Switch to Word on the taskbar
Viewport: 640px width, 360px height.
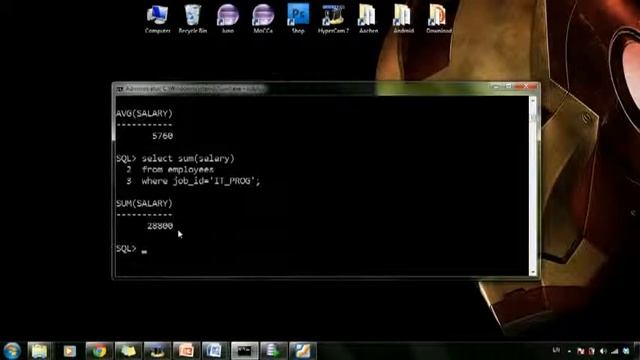[216, 351]
